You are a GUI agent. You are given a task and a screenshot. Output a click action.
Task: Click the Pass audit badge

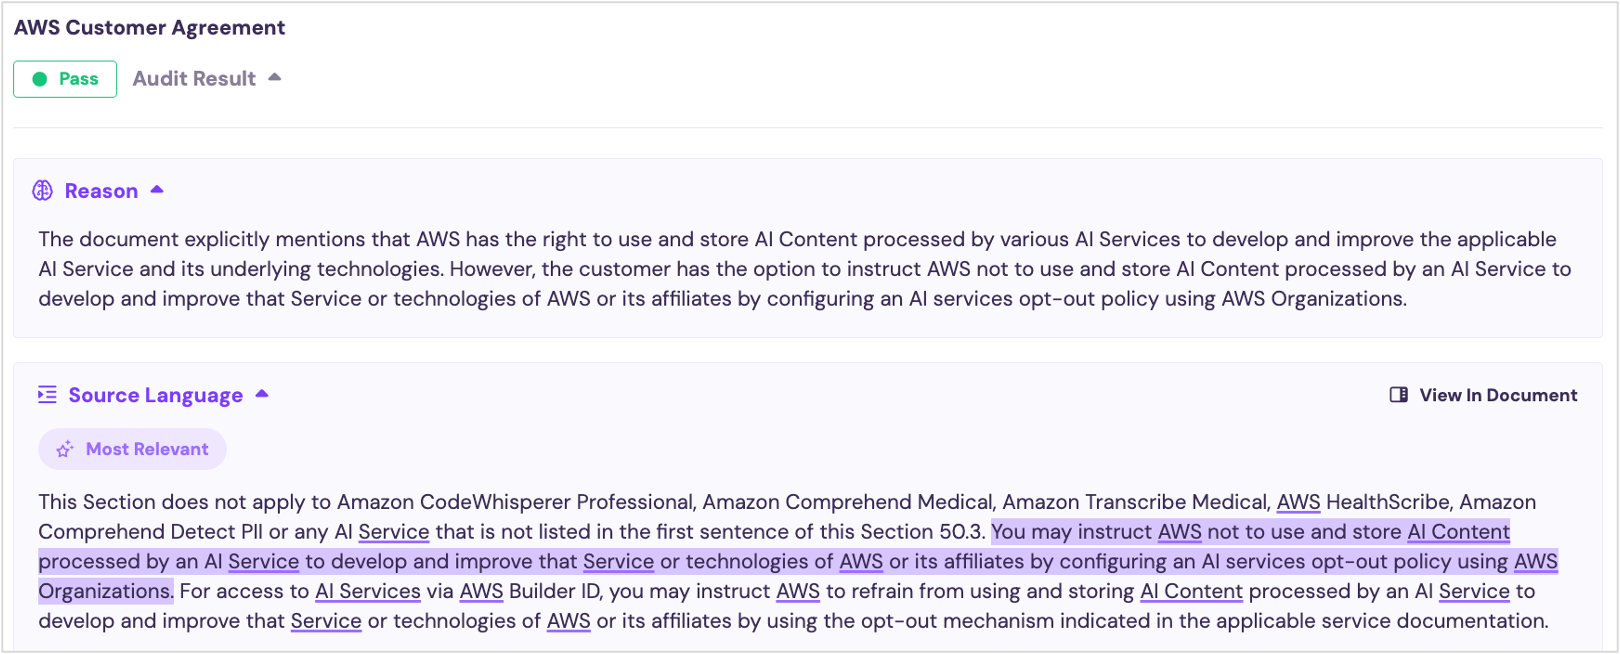[65, 79]
